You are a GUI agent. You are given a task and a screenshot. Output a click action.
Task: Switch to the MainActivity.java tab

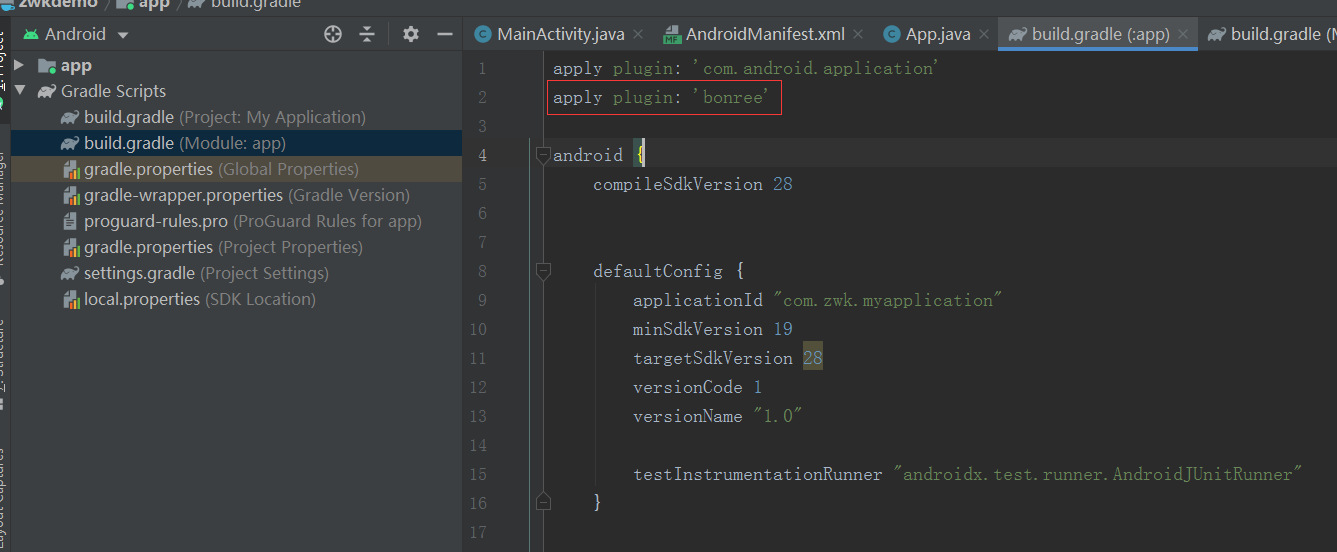(x=560, y=35)
